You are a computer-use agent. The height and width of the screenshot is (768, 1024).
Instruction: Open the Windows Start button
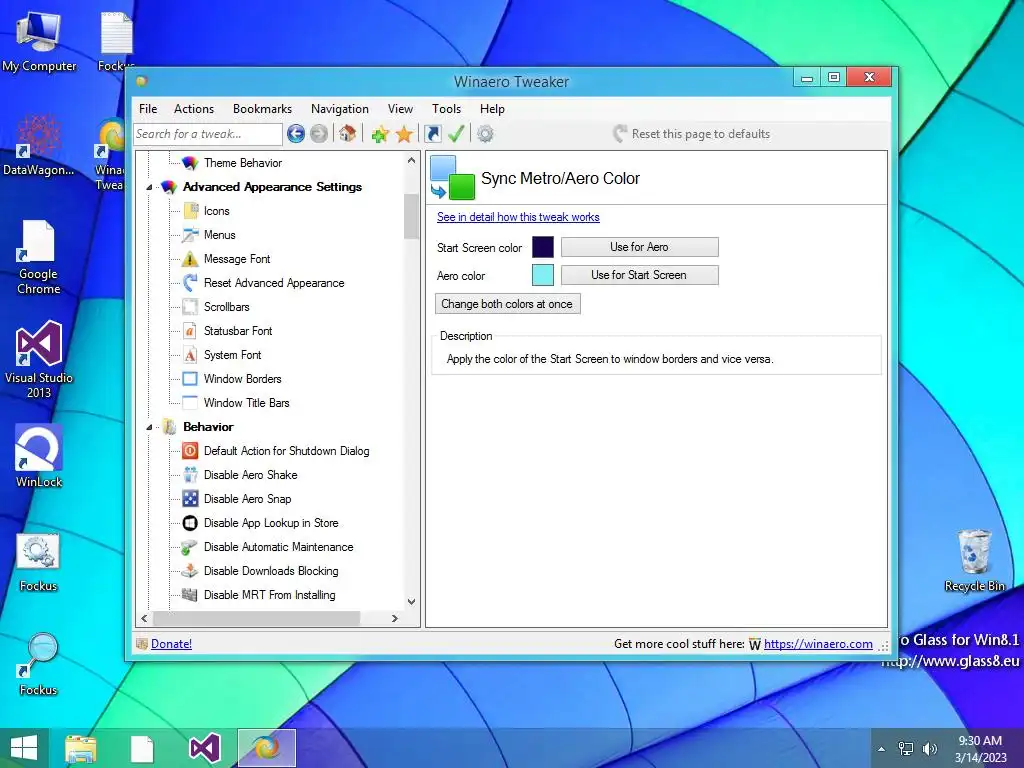24,748
